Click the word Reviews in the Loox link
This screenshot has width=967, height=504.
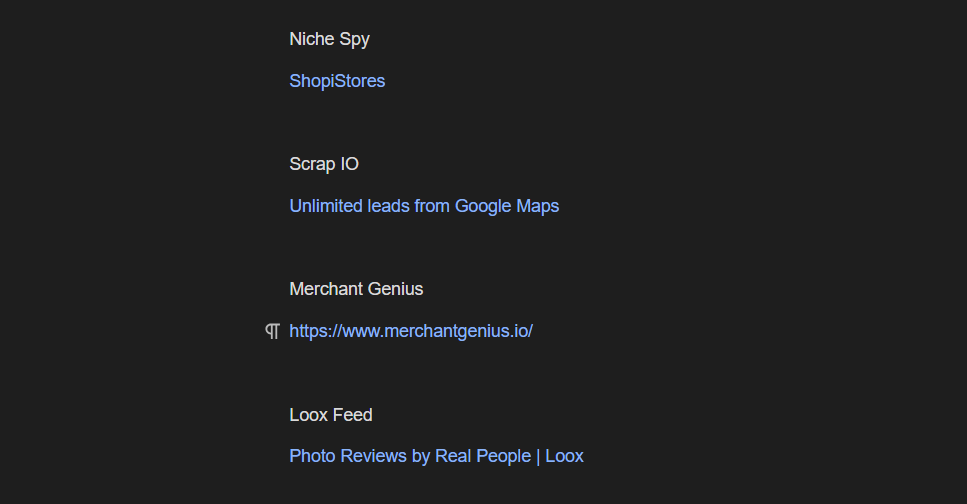pyautogui.click(x=373, y=456)
